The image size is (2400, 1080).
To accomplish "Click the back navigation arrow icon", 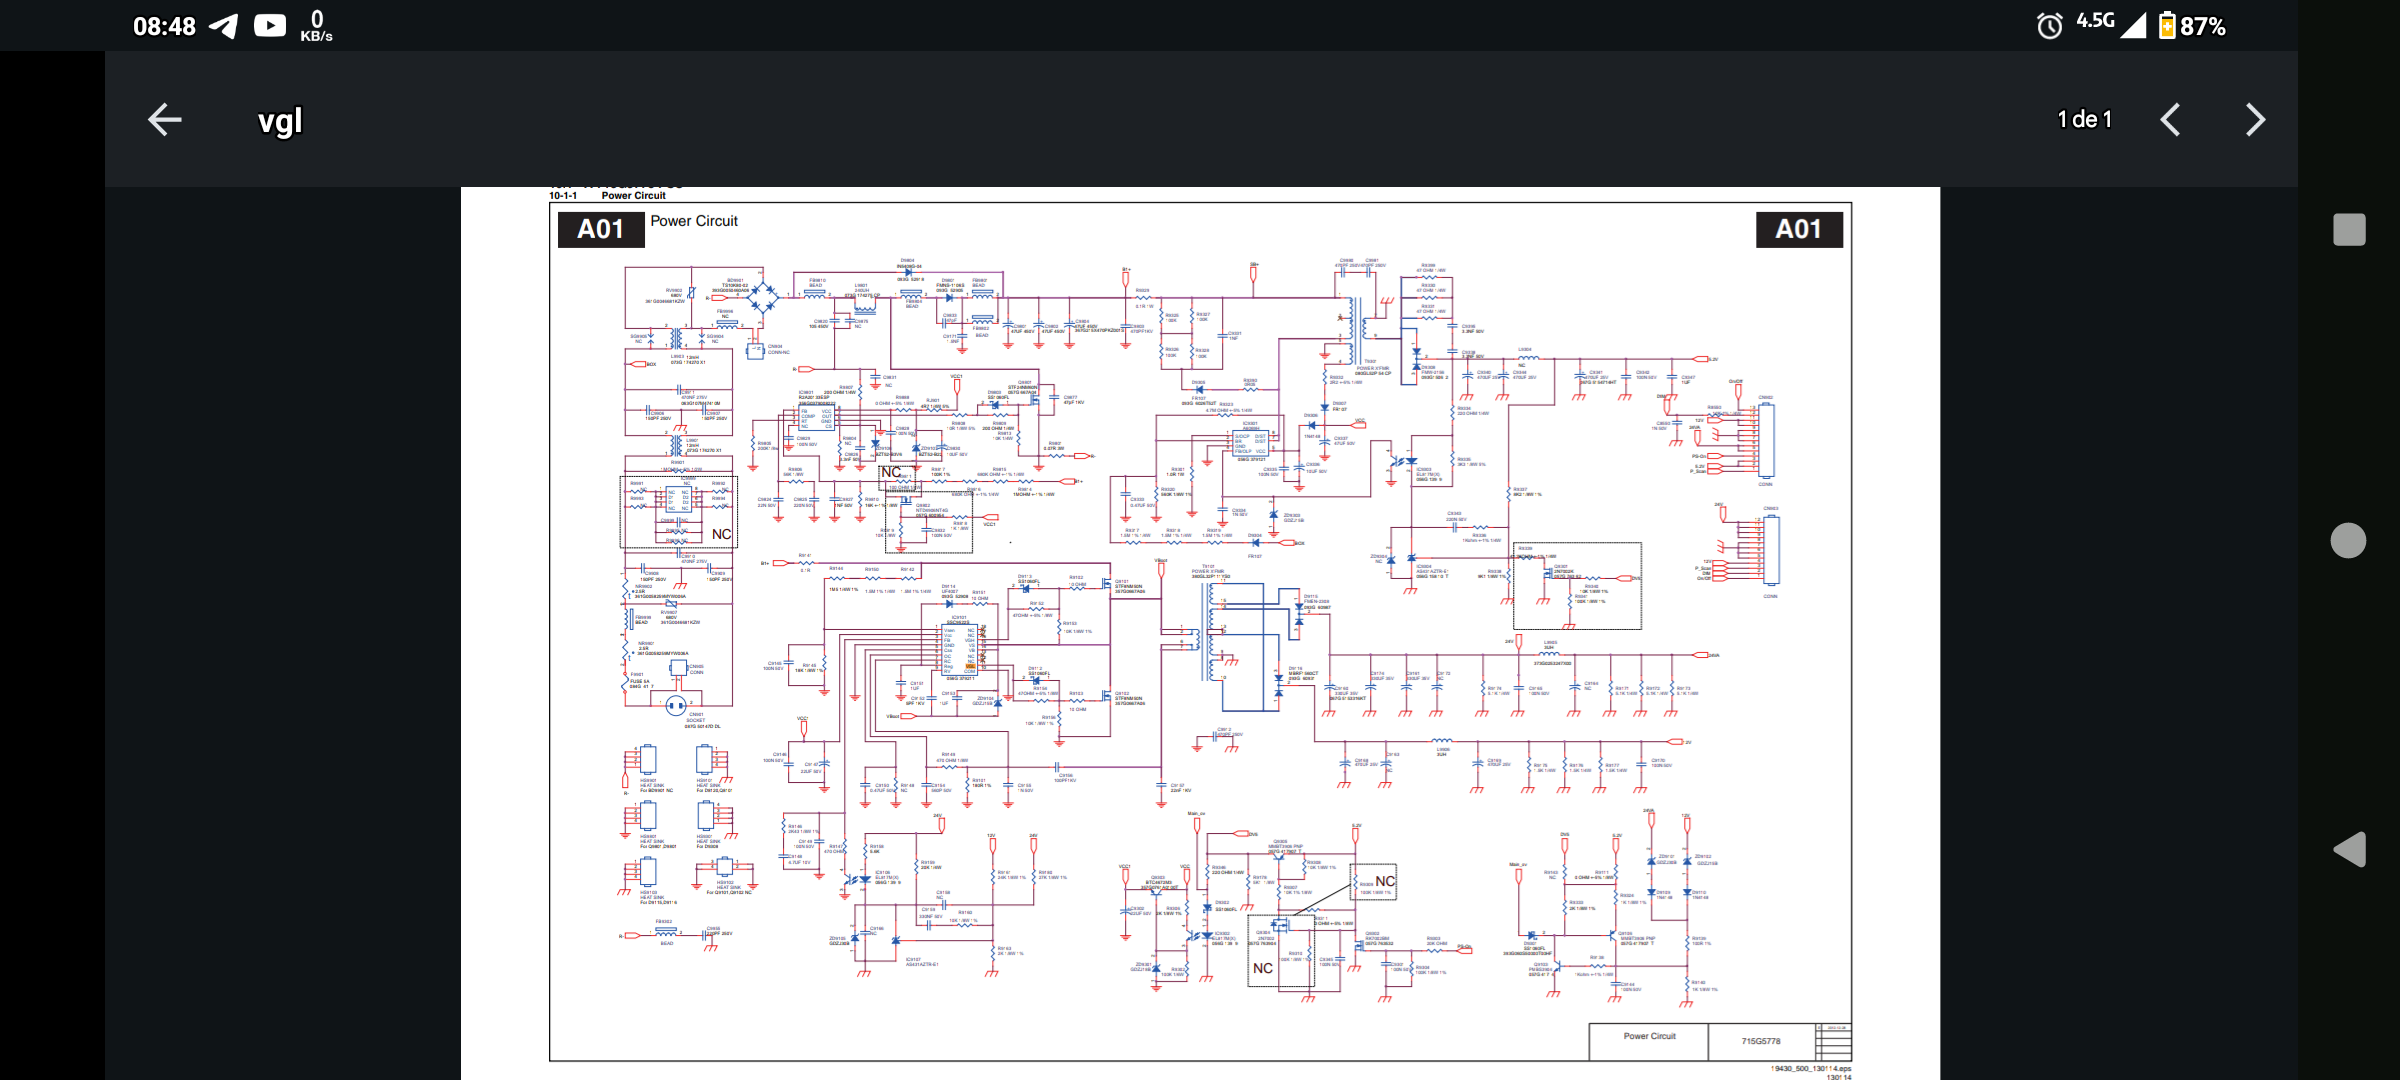I will 164,119.
